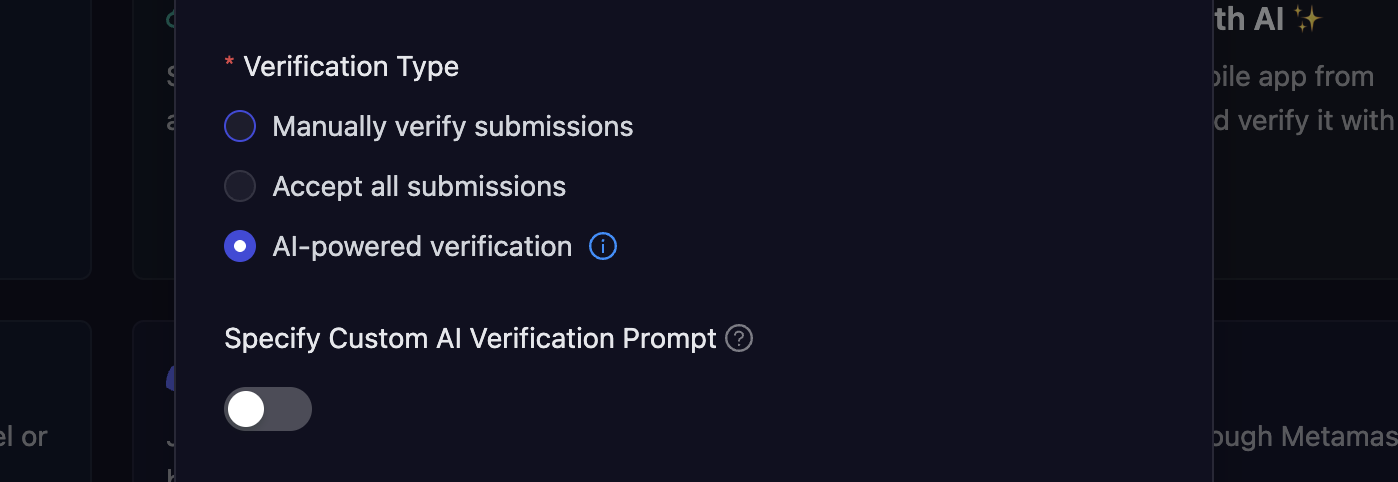Viewport: 1398px width, 482px height.
Task: Click the background card text ending 'or'
Action: tap(24, 437)
